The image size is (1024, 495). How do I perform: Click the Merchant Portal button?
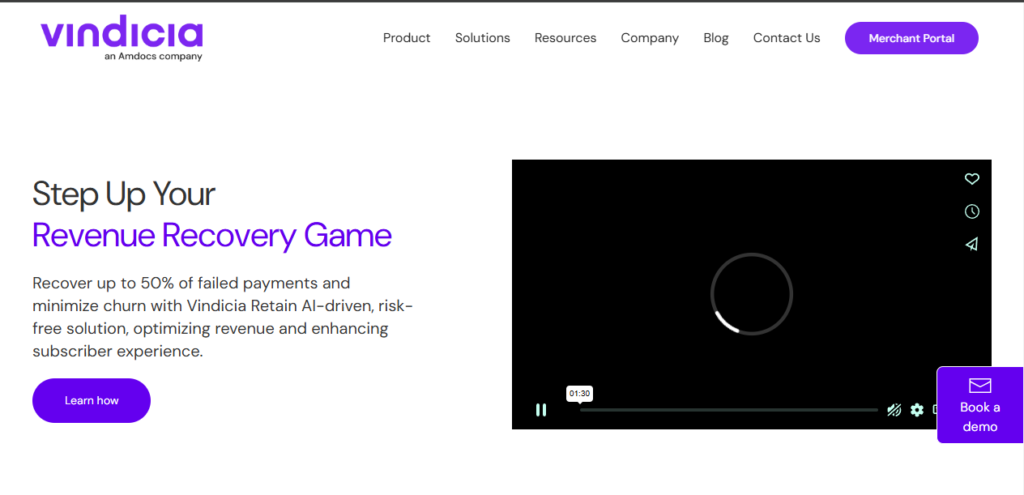point(911,38)
